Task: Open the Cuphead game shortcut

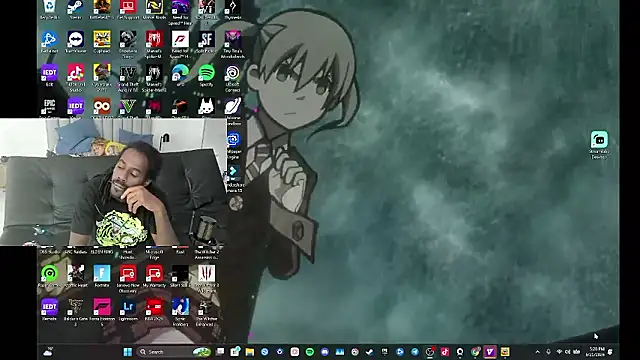Action: [102, 42]
